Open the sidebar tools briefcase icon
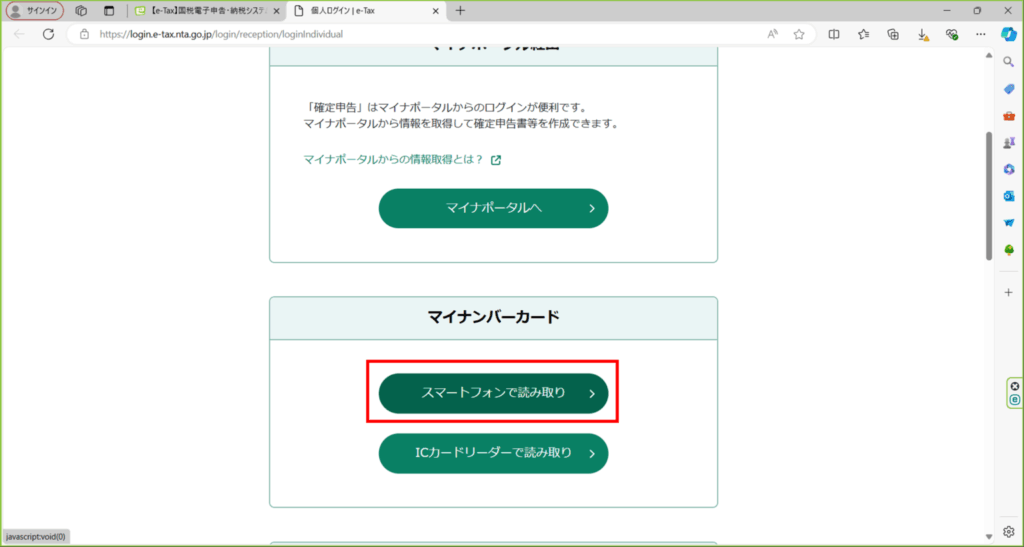 coord(1009,116)
